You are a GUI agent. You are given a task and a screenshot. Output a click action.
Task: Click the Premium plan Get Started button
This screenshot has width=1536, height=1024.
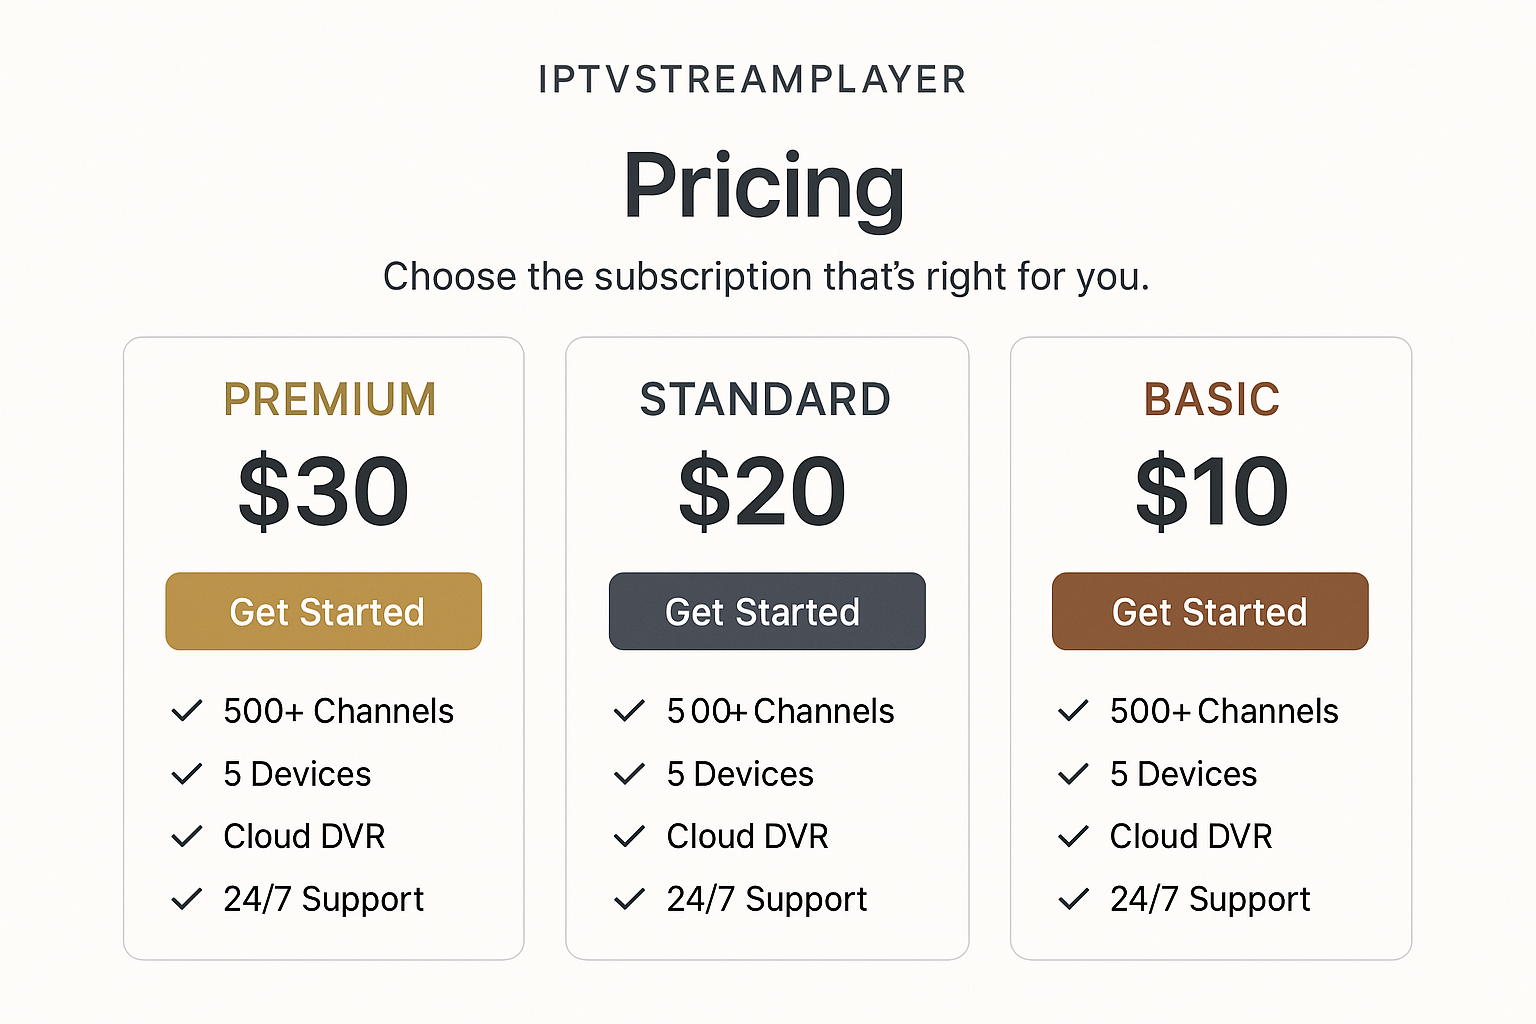323,611
